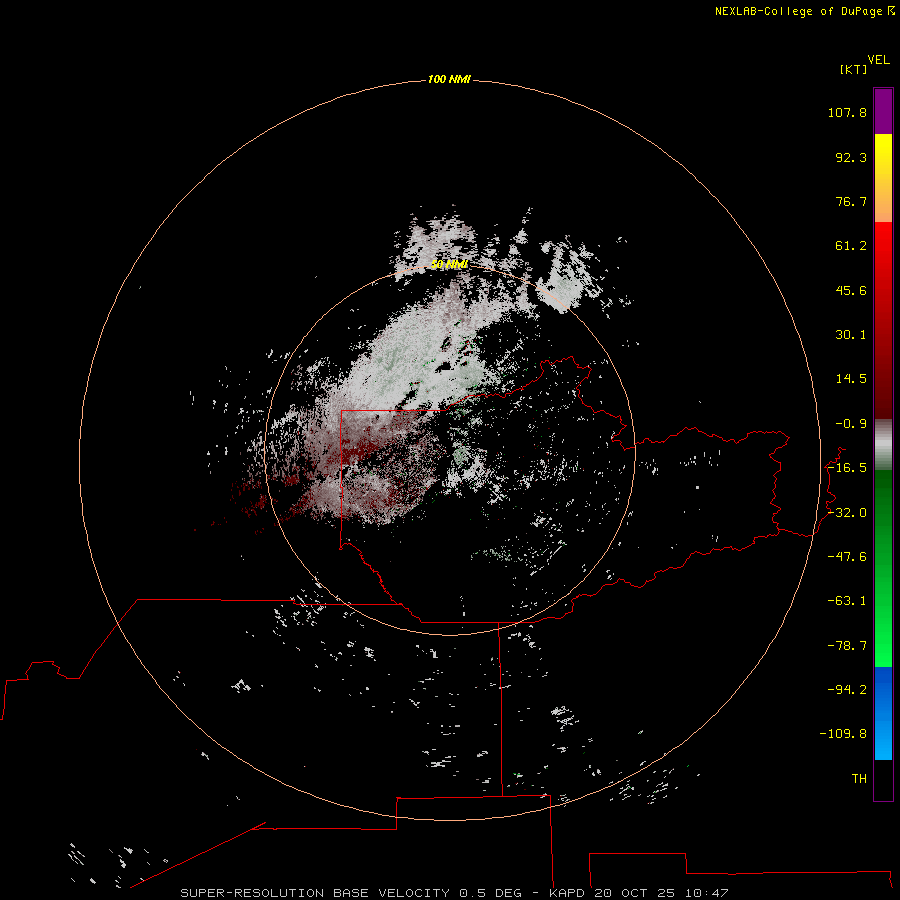Click the 0.5 DEG elevation text

pyautogui.click(x=490, y=893)
